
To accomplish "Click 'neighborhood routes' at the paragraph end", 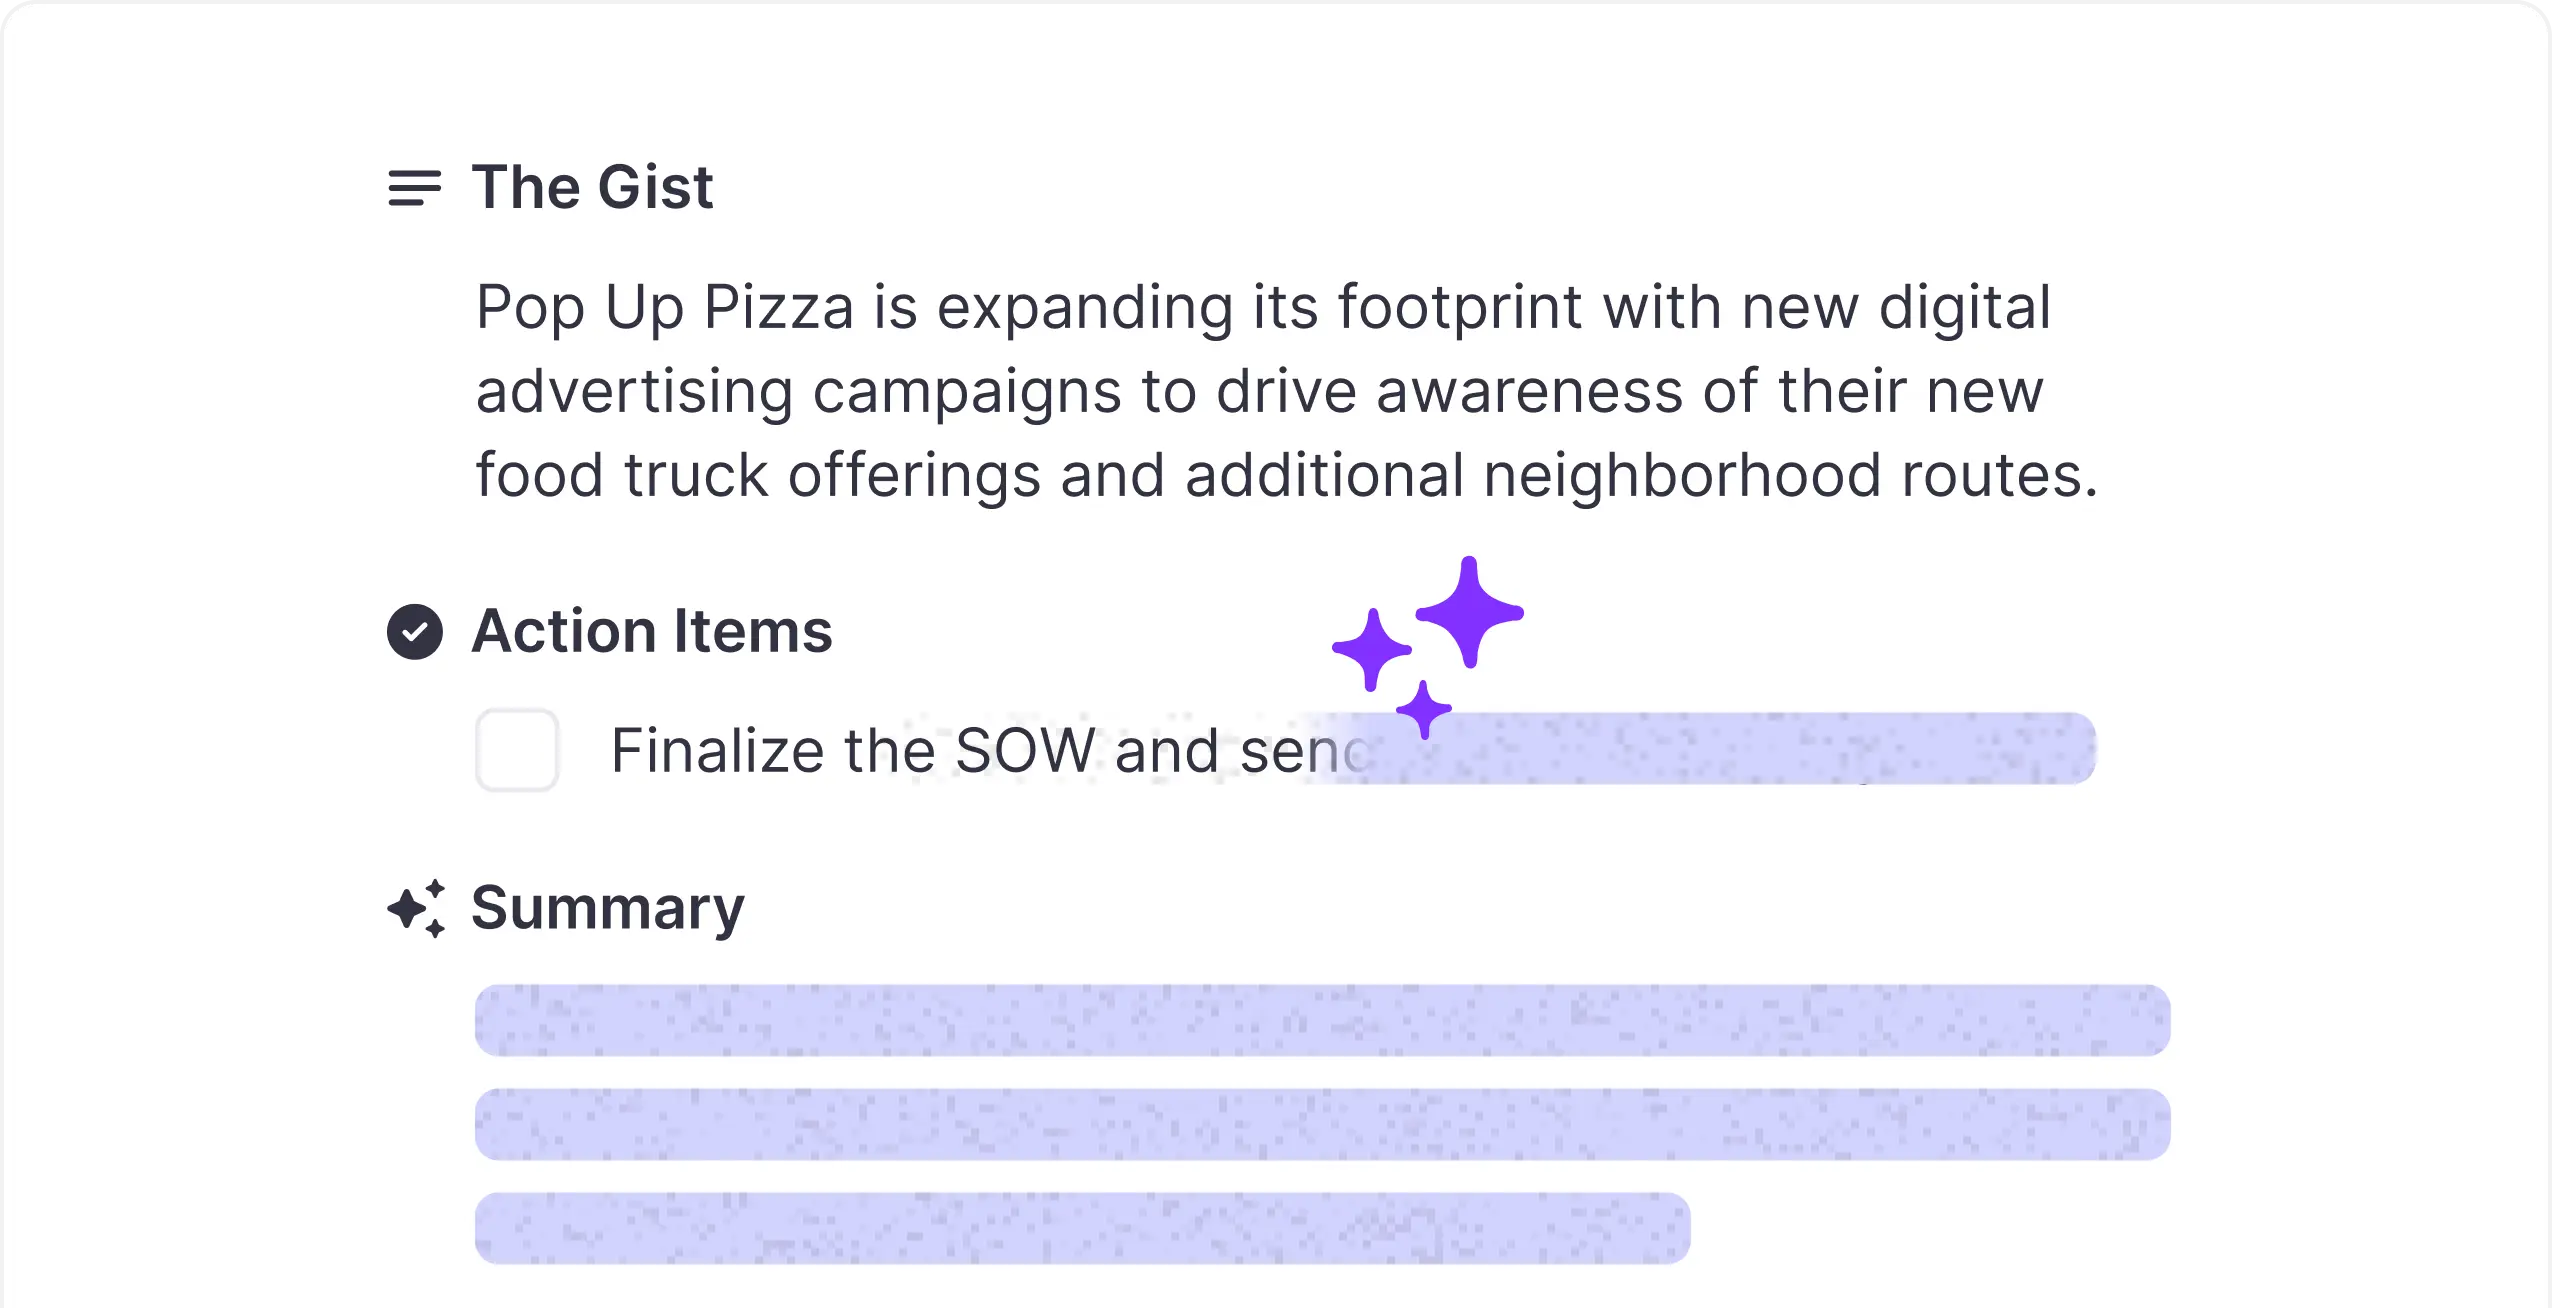I will (1790, 475).
